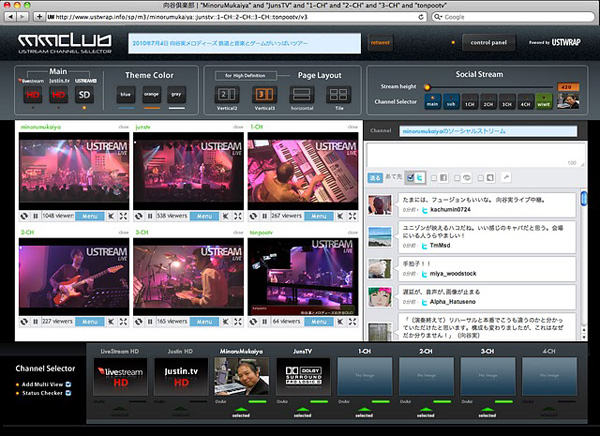Select the main social stream channel tab
Screen dimensions: 600x436
[432, 101]
